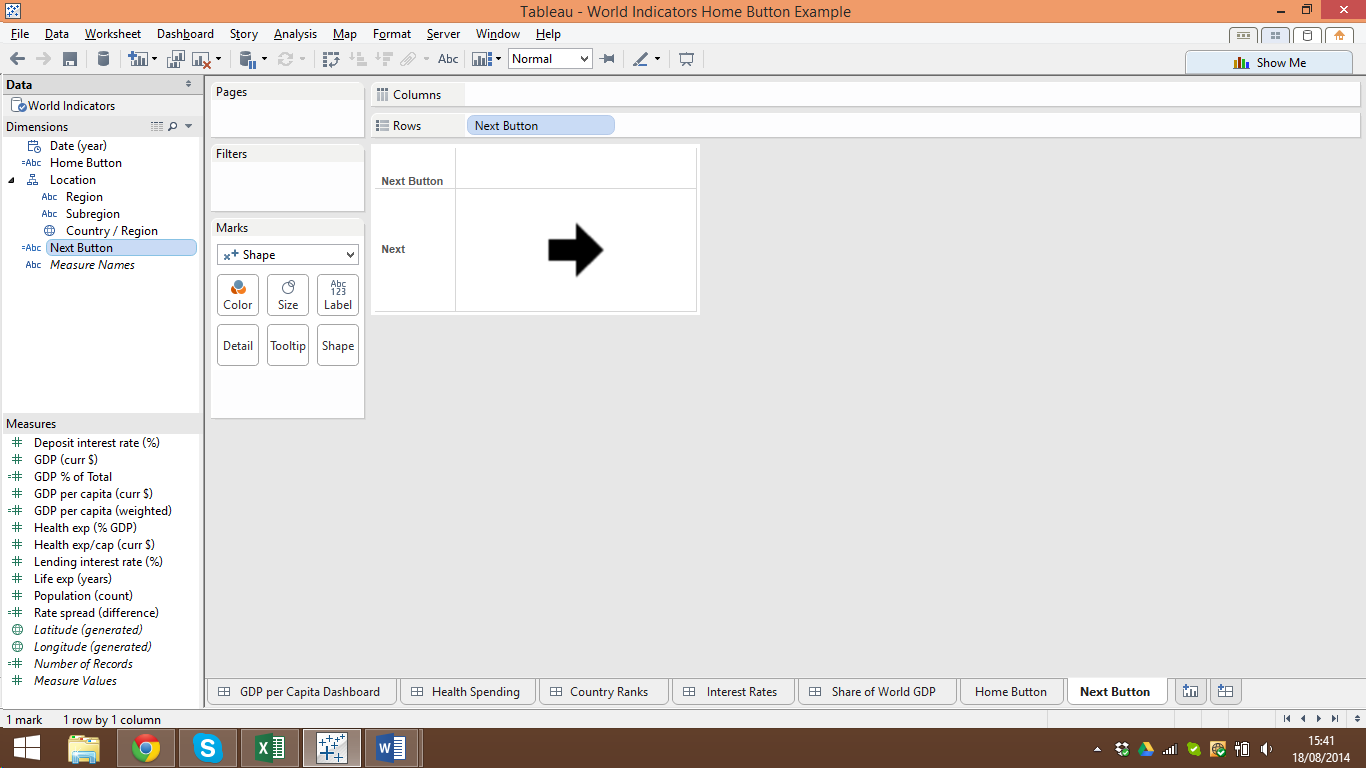Open Google Chrome from the taskbar
This screenshot has height=768, width=1366.
tap(146, 748)
